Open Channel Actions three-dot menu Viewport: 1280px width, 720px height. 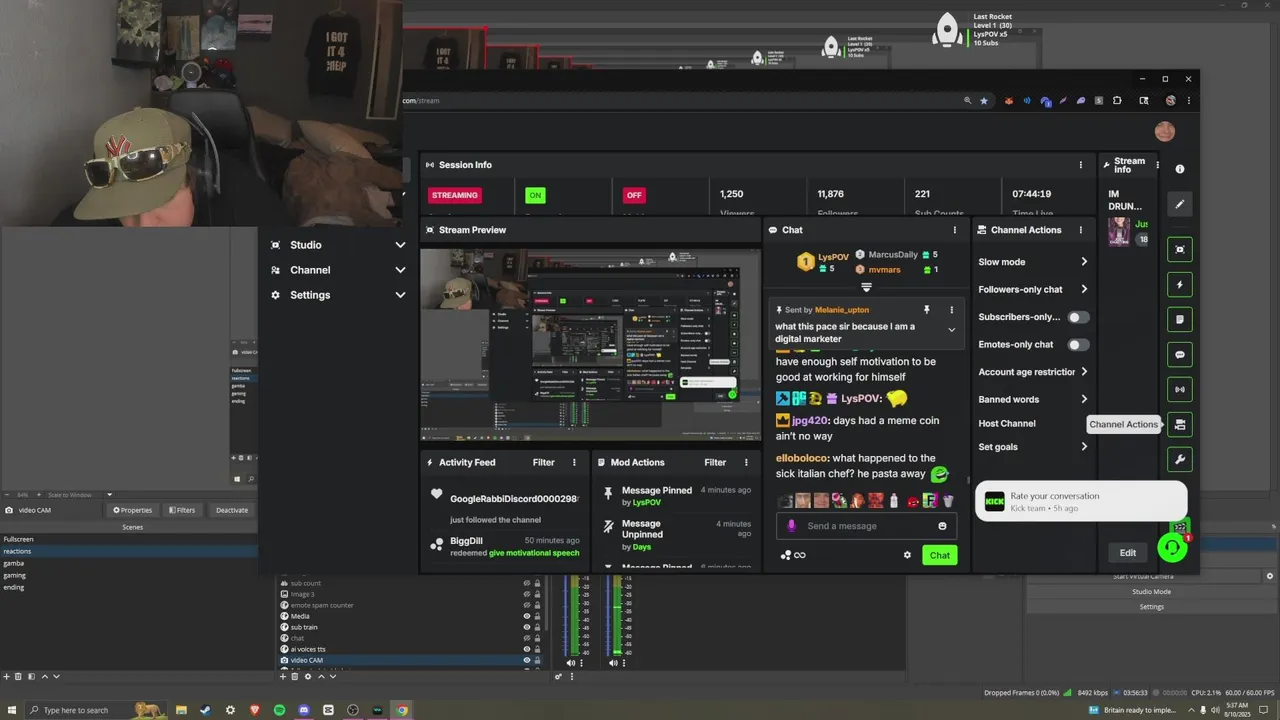point(1080,230)
